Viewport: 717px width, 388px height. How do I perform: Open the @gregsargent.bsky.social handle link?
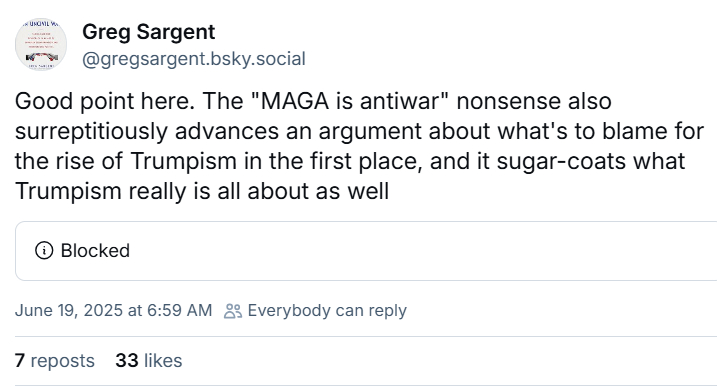pyautogui.click(x=194, y=59)
